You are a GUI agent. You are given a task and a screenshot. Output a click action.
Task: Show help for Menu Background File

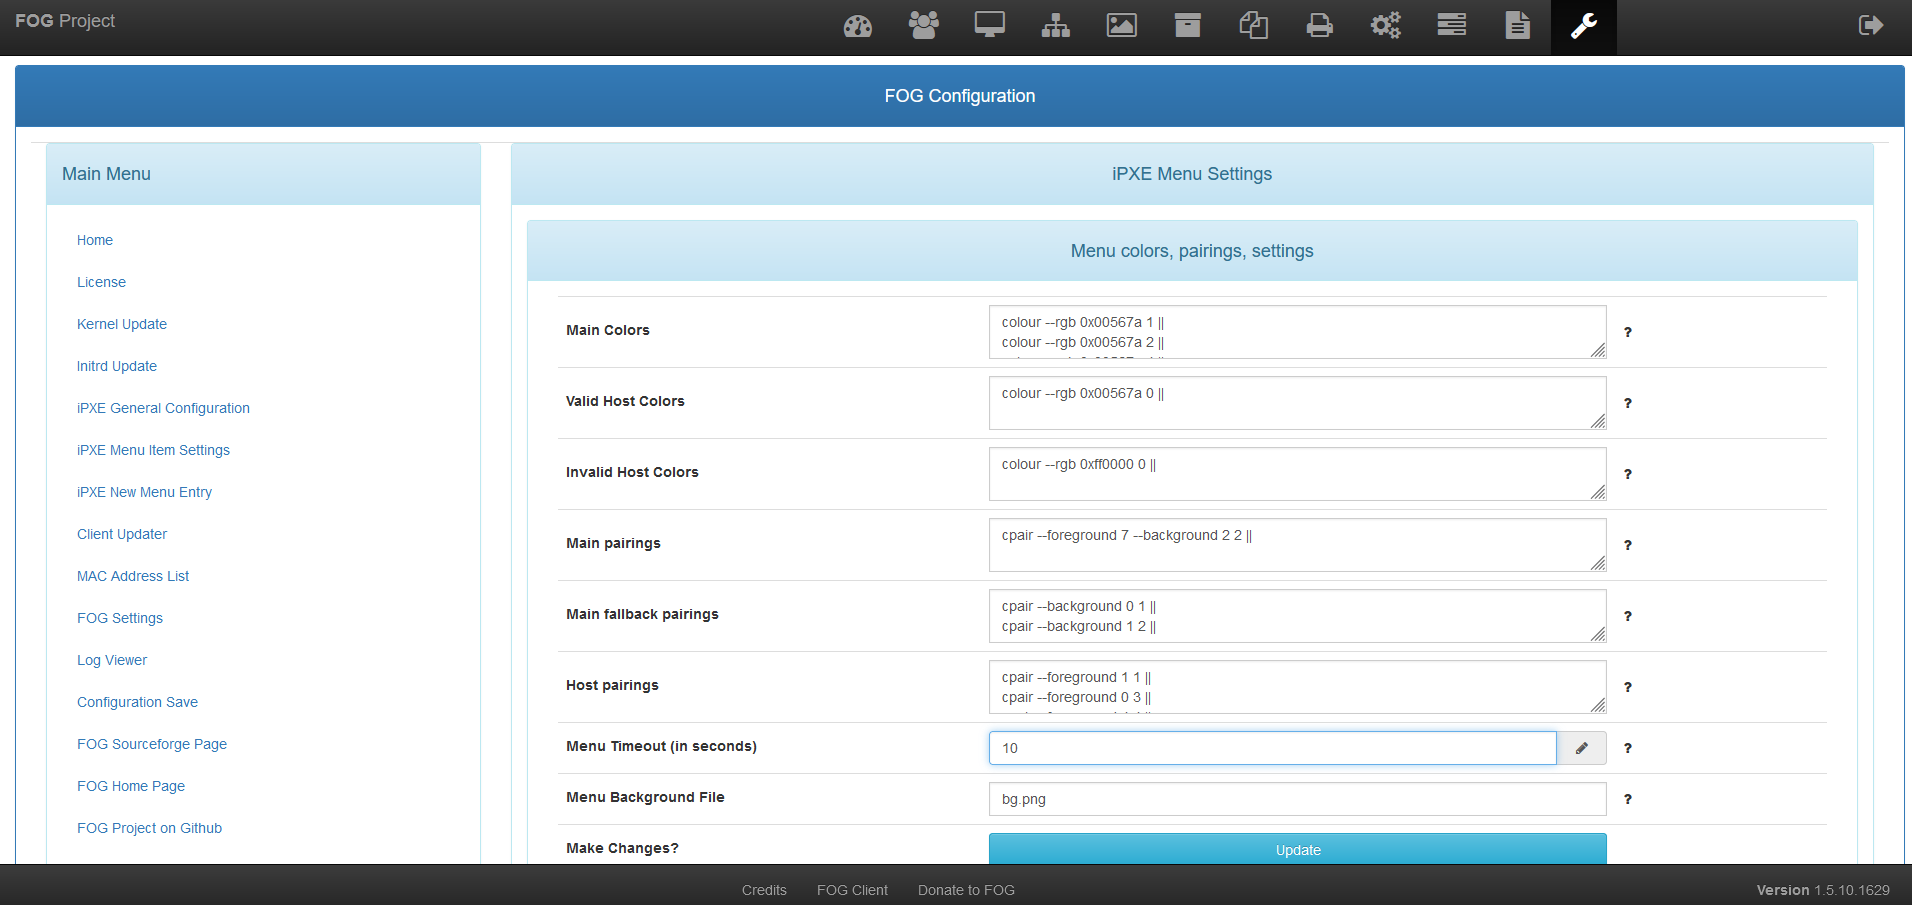(x=1627, y=799)
